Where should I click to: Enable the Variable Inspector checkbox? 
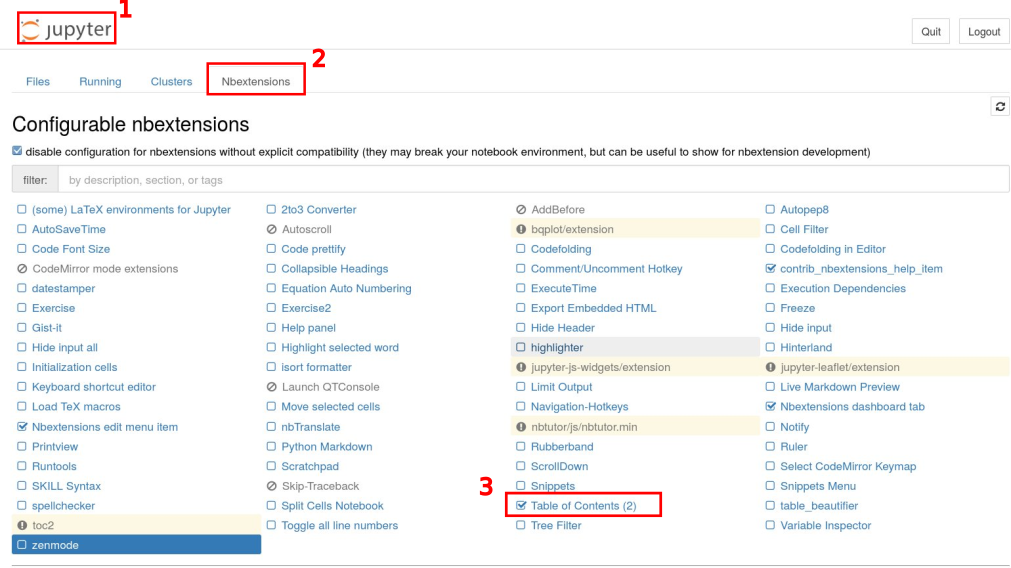click(x=770, y=525)
